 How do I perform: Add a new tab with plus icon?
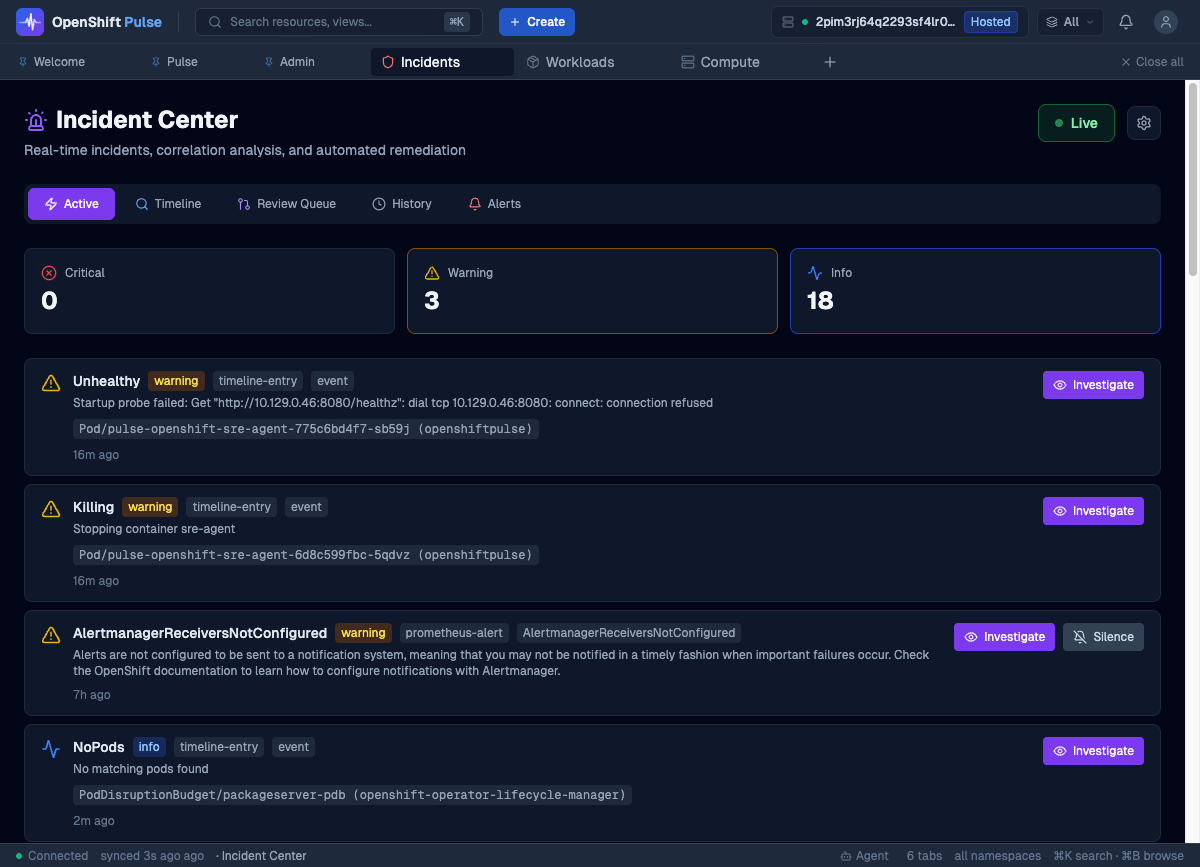(829, 62)
